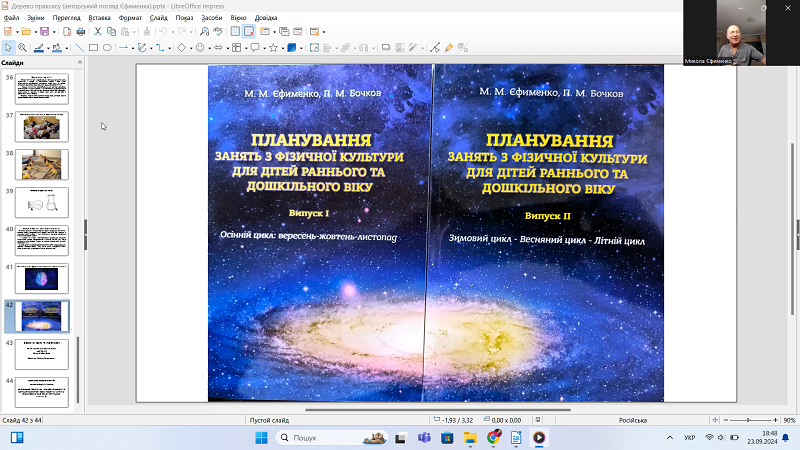This screenshot has height=450, width=800.
Task: Open the fill color dropdown arrow
Action: tap(66, 48)
